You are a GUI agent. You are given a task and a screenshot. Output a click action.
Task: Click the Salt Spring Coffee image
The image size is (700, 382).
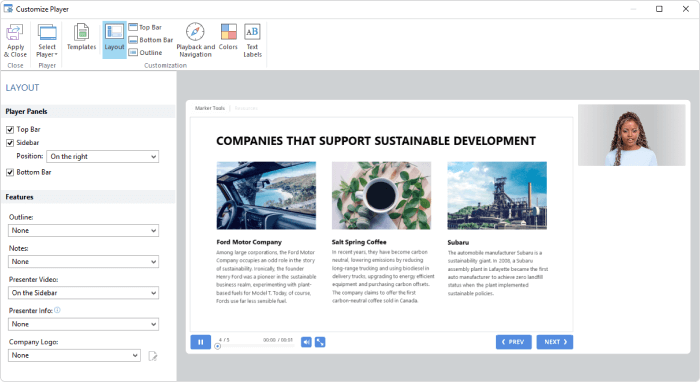[x=381, y=195]
